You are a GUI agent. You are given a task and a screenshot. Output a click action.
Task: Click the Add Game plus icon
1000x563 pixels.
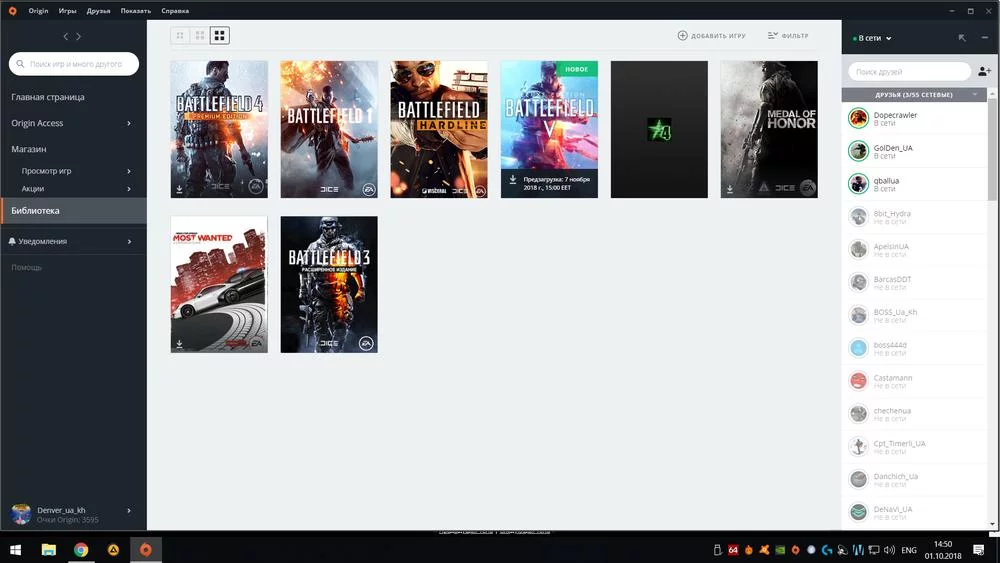682,36
